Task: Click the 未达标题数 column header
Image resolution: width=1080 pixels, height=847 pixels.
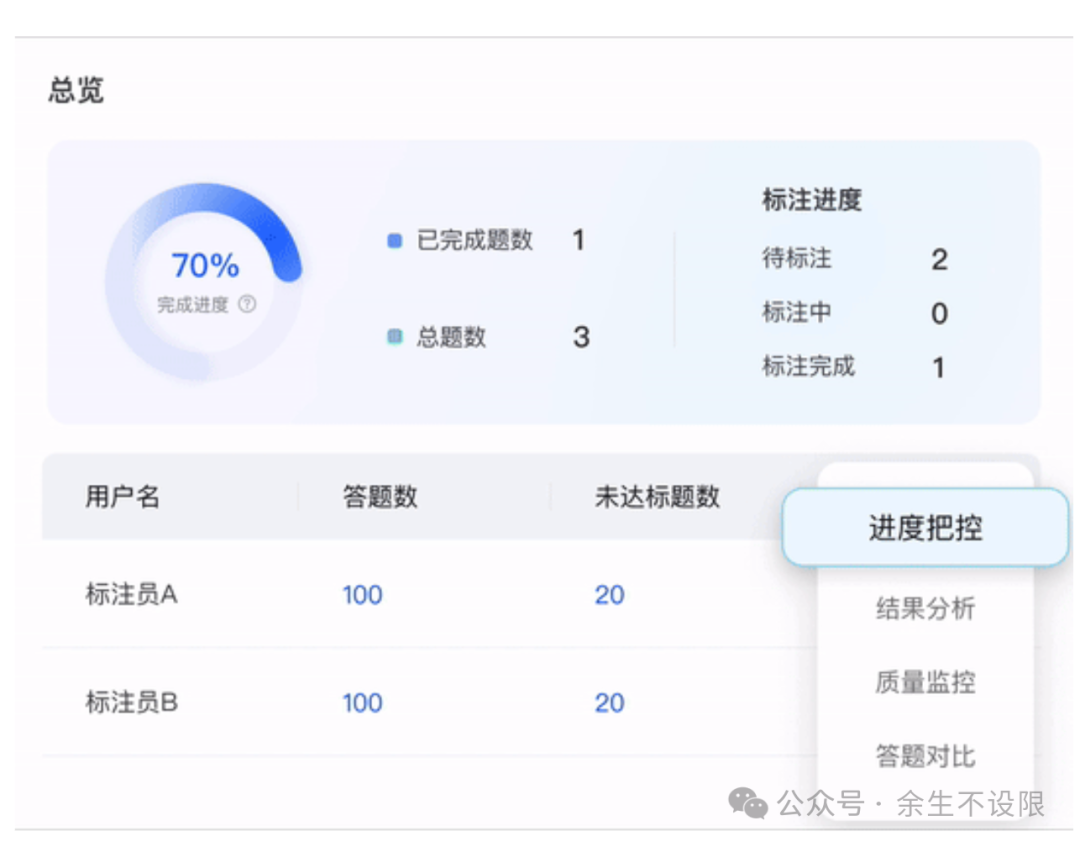Action: click(657, 497)
